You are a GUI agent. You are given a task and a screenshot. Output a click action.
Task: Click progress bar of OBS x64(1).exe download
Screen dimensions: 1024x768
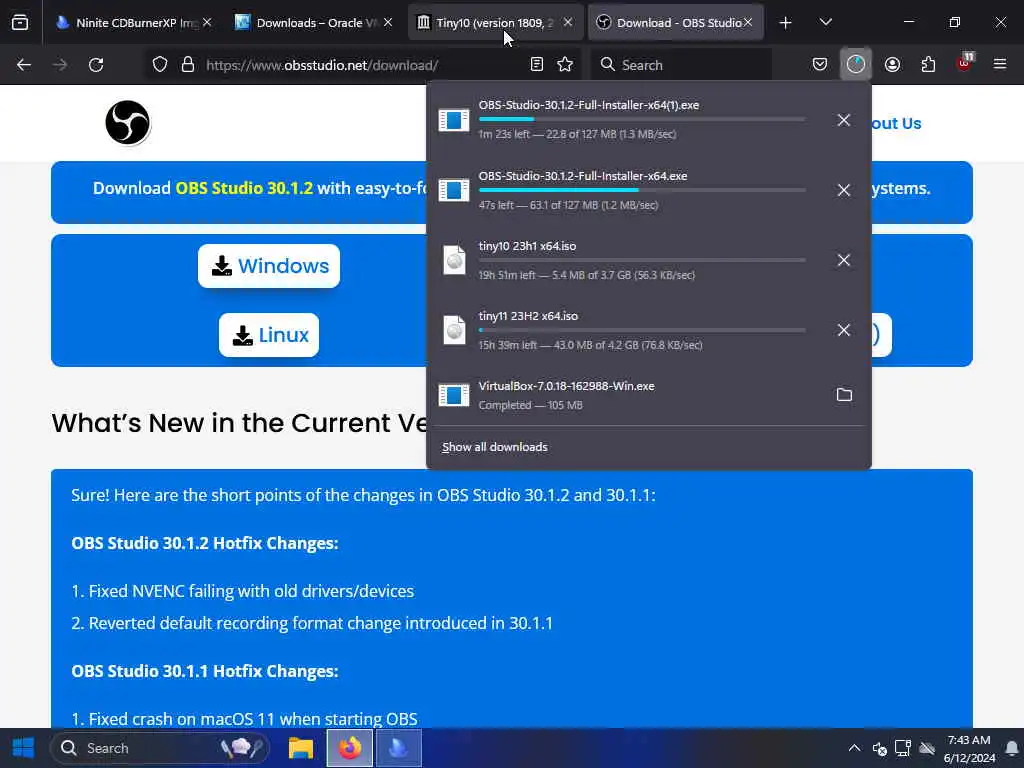(642, 120)
